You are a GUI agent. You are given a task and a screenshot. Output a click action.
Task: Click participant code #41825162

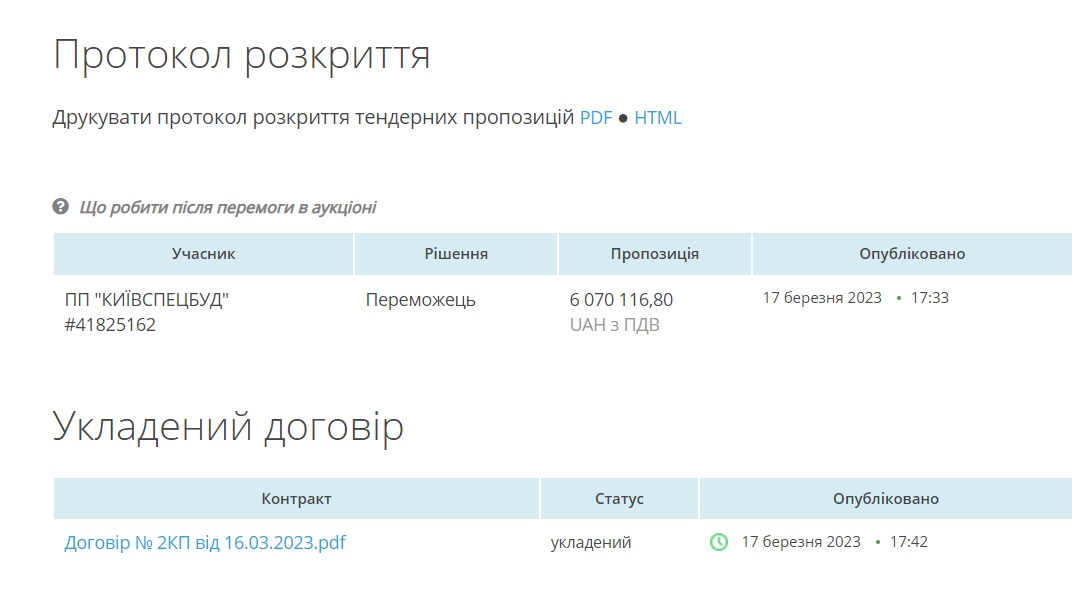point(110,325)
